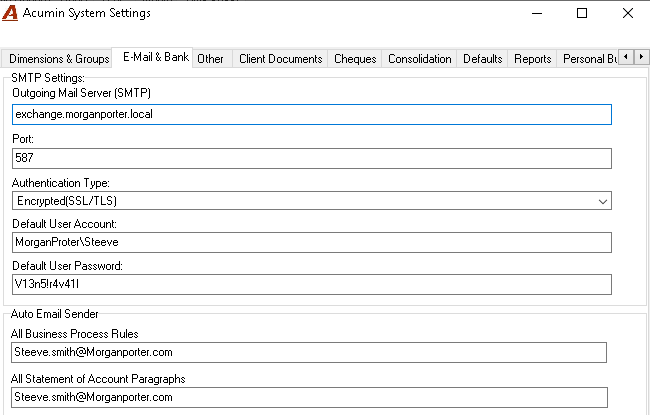This screenshot has width=650, height=415.
Task: Go to the Client Documents tab
Action: 280,59
